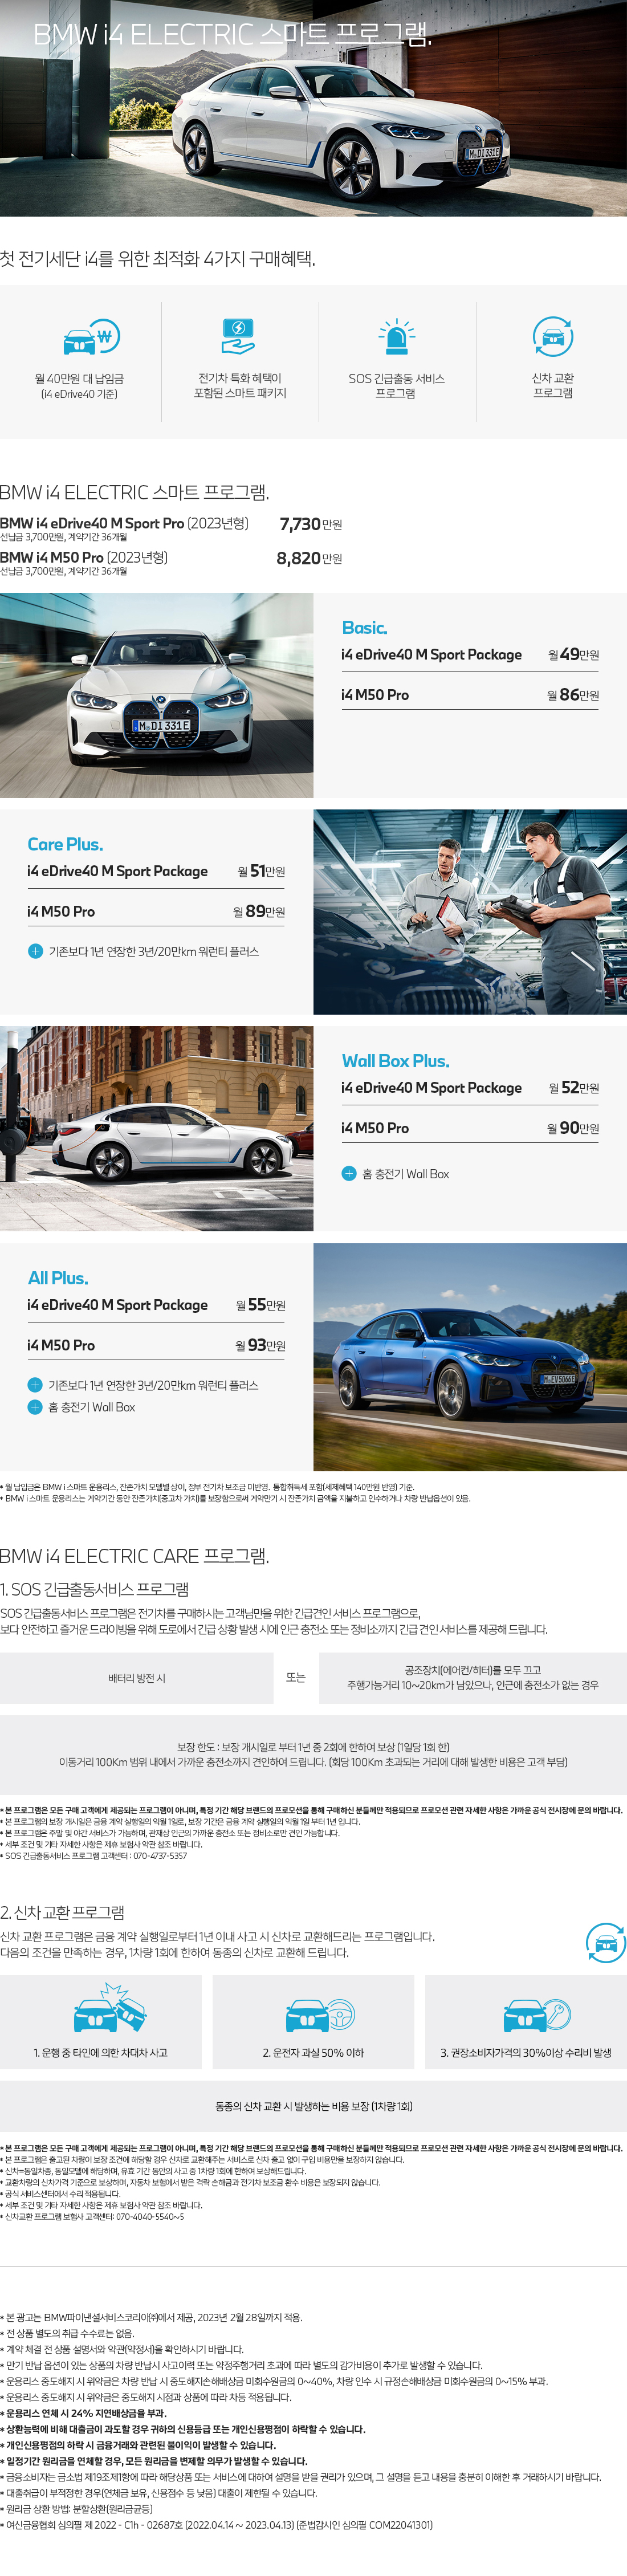Click the plus icon beside Care Plus warranty
This screenshot has width=627, height=2576.
point(35,951)
